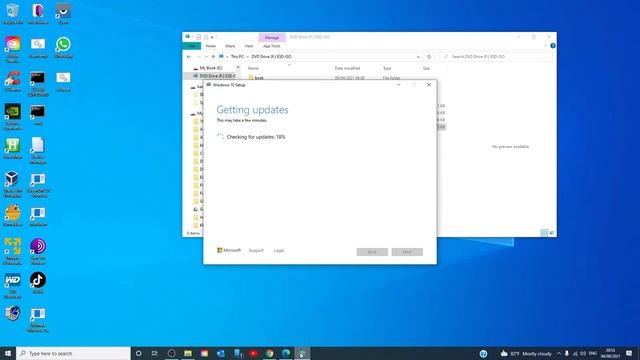Open the Recycle Bin desktop icon
This screenshot has width=640, height=360.
[12, 13]
